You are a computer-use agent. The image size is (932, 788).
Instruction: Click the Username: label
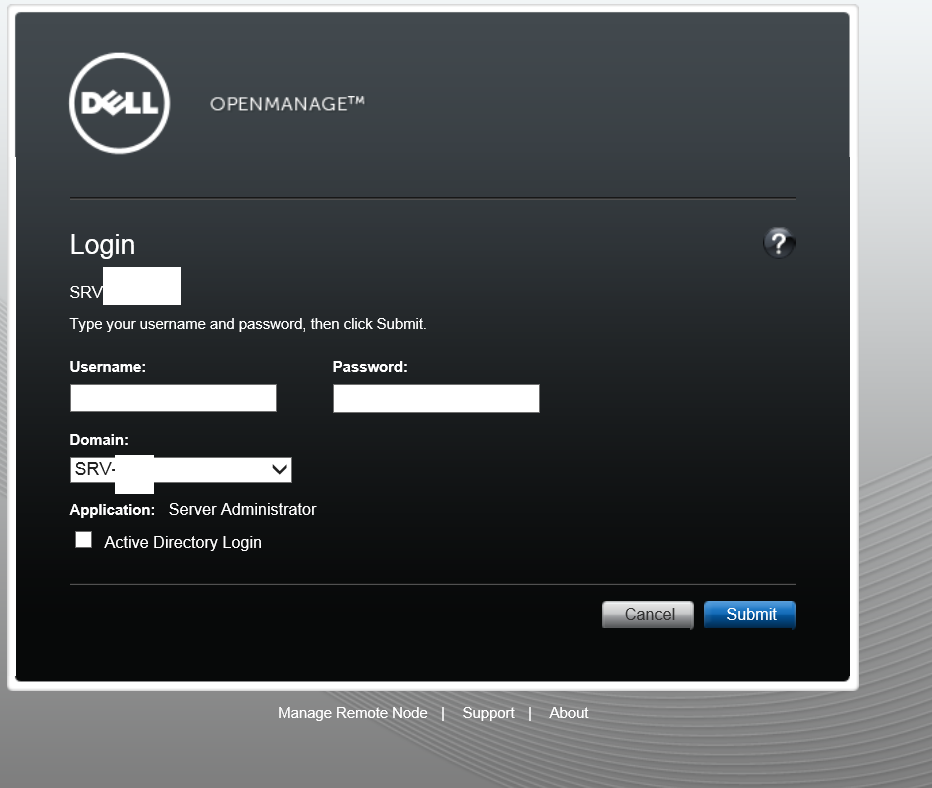coord(108,367)
